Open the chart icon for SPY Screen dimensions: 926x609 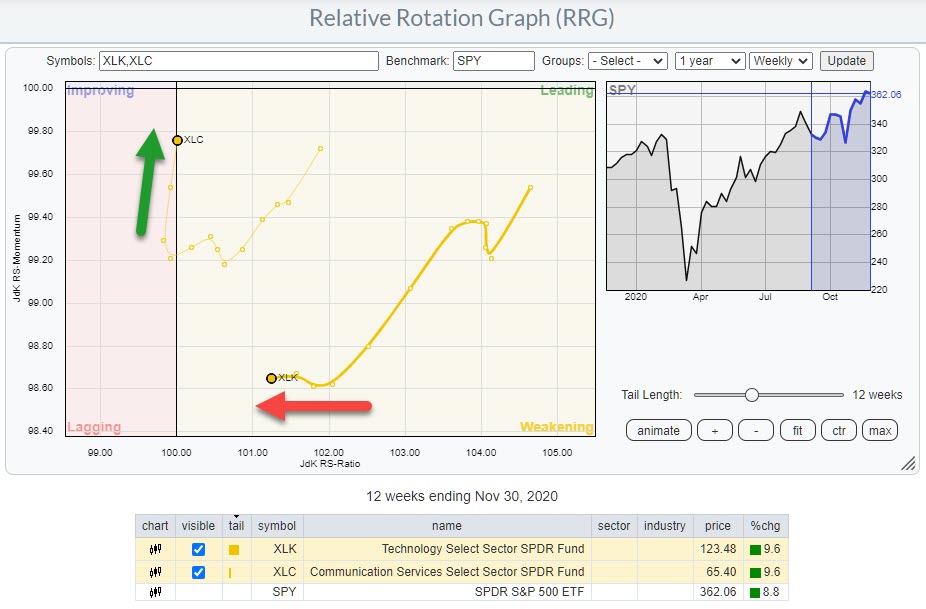click(x=155, y=593)
